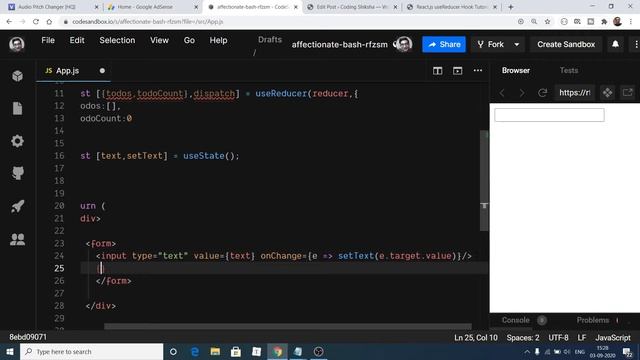Image resolution: width=640 pixels, height=360 pixels.
Task: Reload the Chrome browser page
Action: click(36, 22)
